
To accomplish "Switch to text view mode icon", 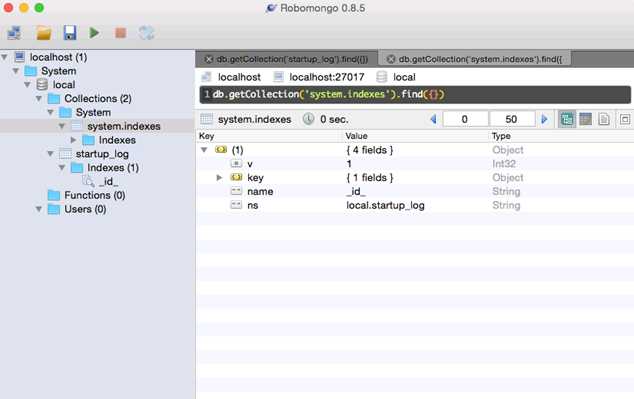I will click(604, 119).
